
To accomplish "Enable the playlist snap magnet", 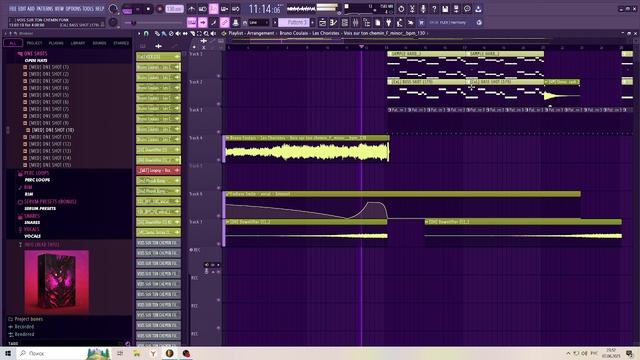I will coord(146,33).
